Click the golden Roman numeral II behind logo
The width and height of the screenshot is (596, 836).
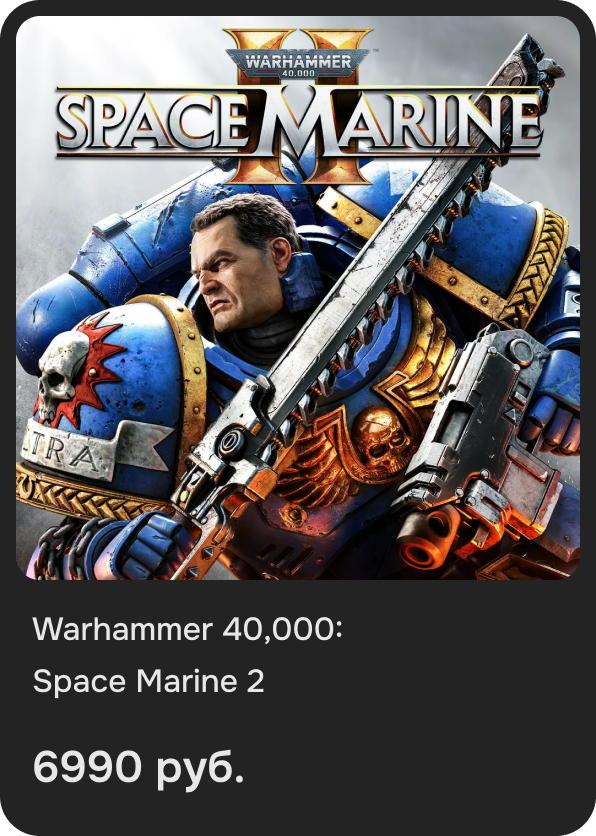(x=299, y=104)
